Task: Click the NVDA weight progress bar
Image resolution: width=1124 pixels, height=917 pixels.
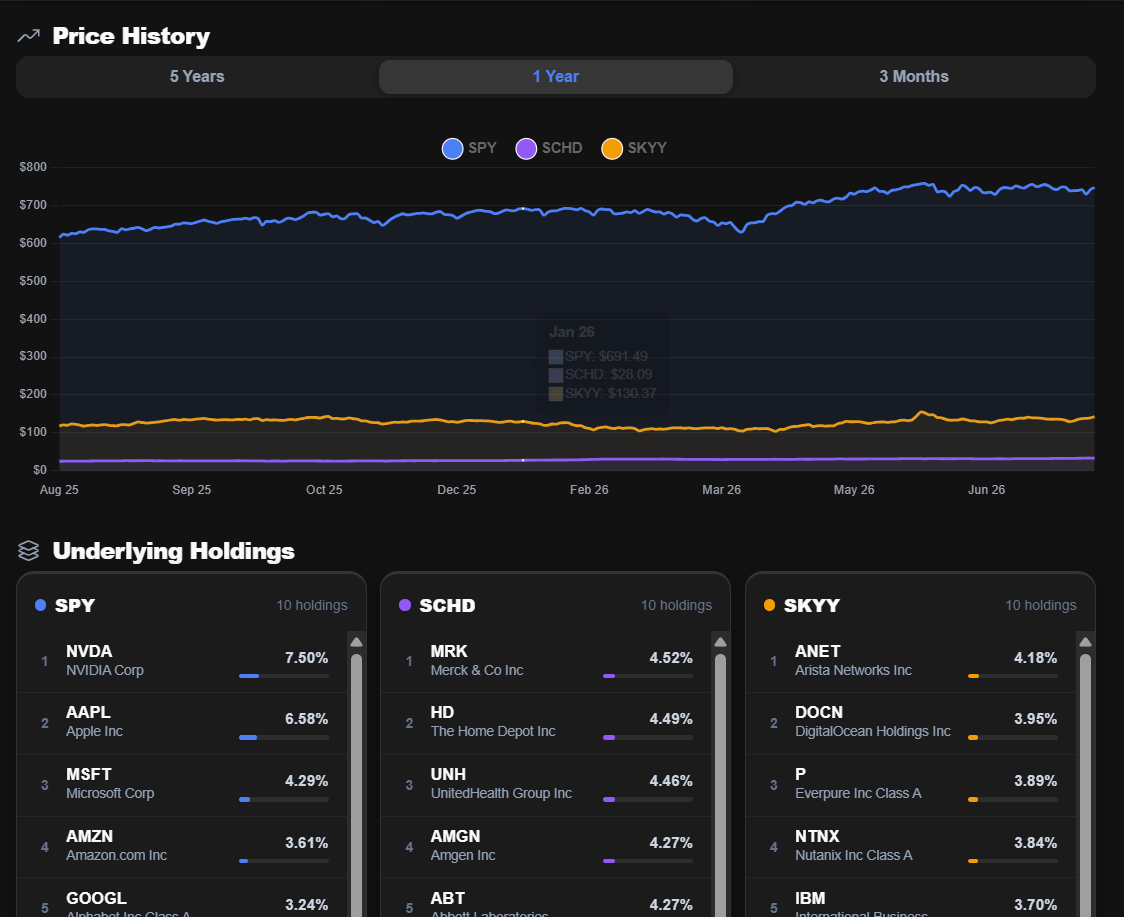Action: click(284, 675)
